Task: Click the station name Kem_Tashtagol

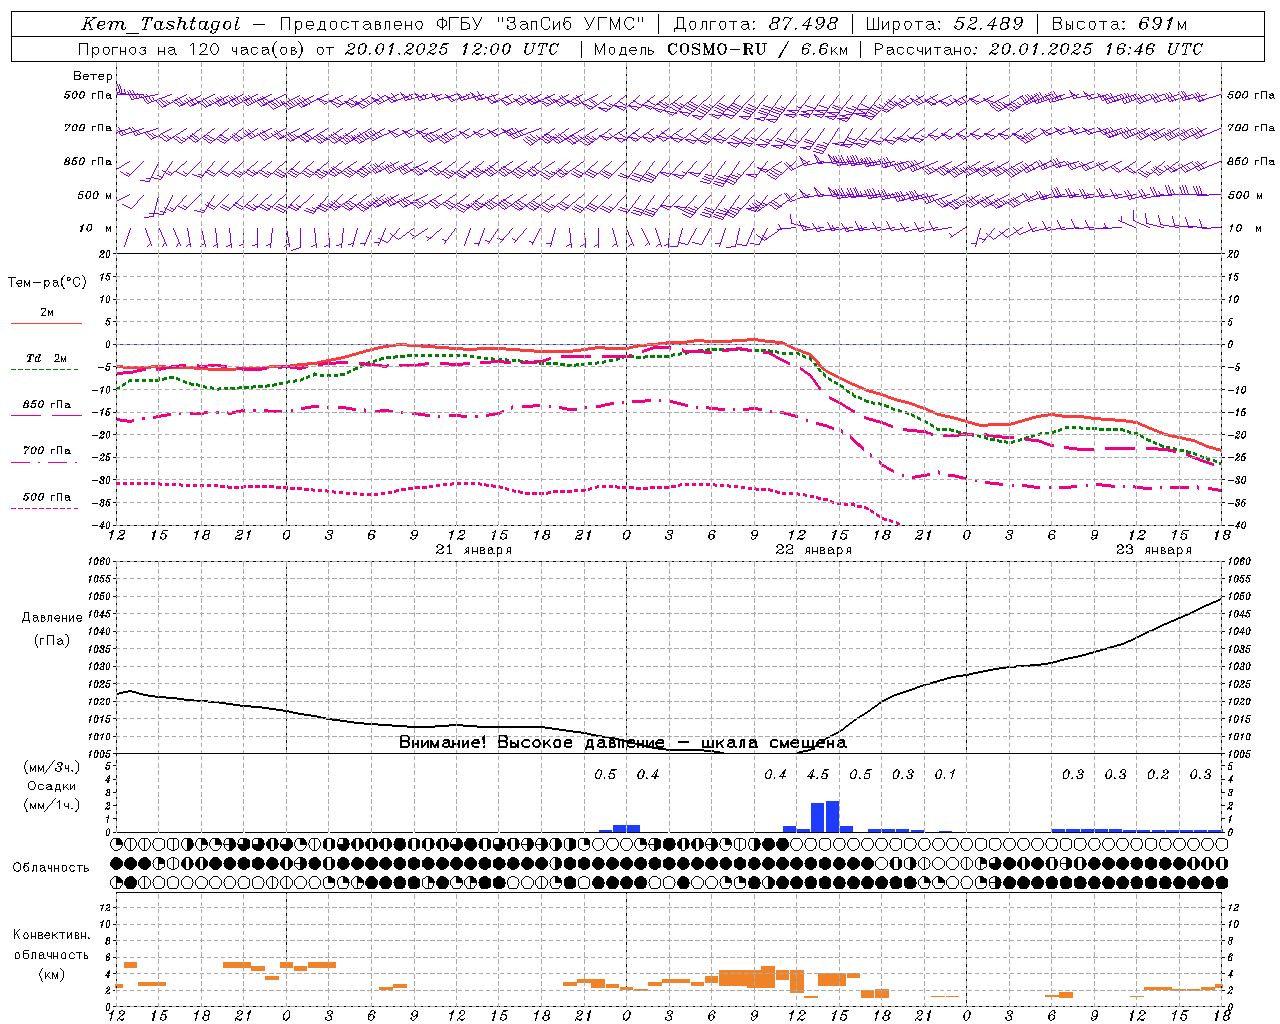Action: 161,24
